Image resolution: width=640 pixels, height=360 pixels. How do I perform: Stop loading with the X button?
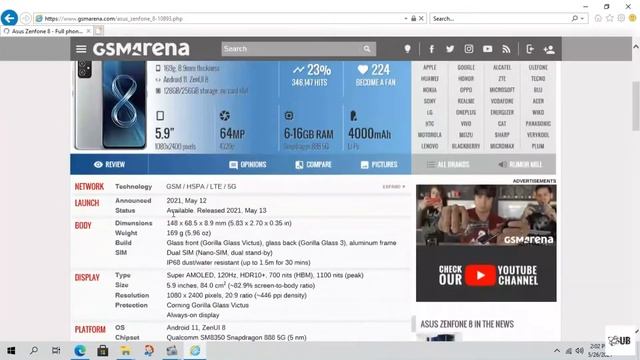[421, 18]
